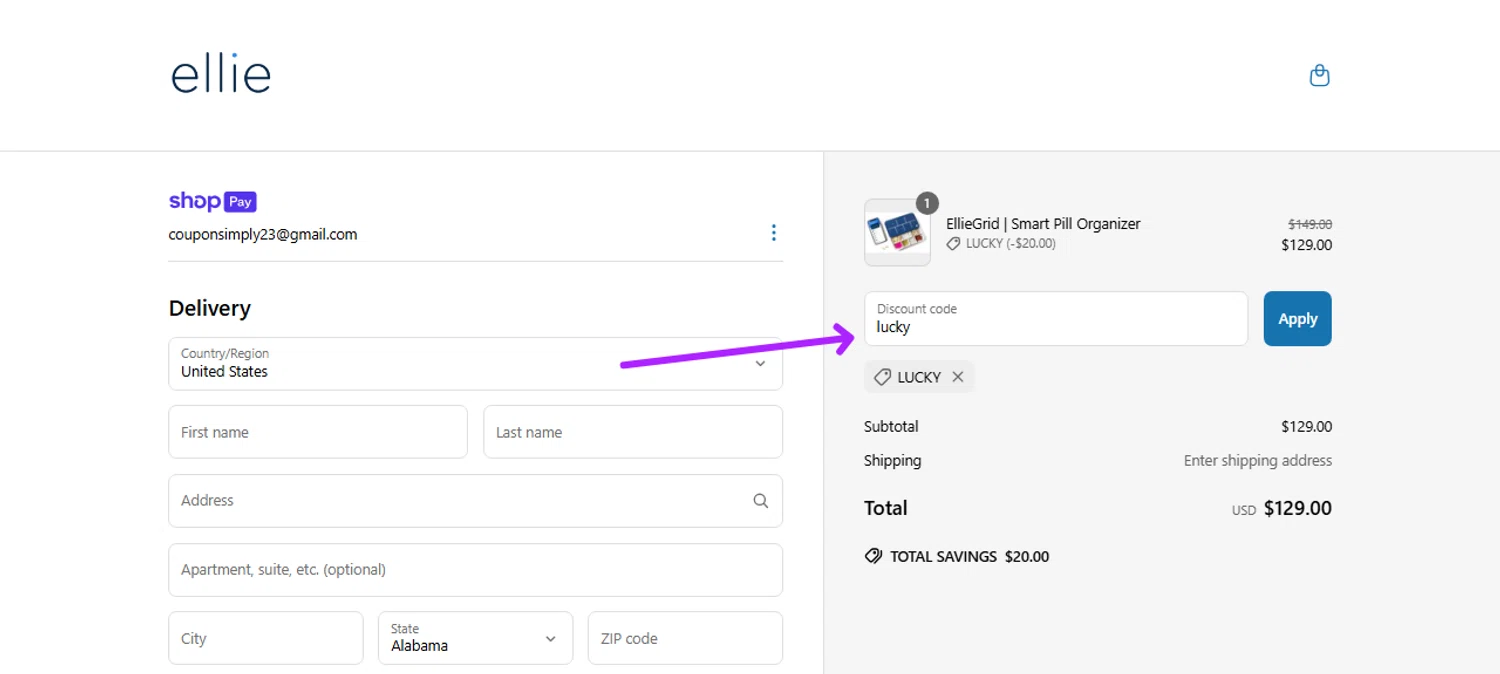1500x674 pixels.
Task: Open the State dropdown showing Alabama
Action: pos(475,638)
